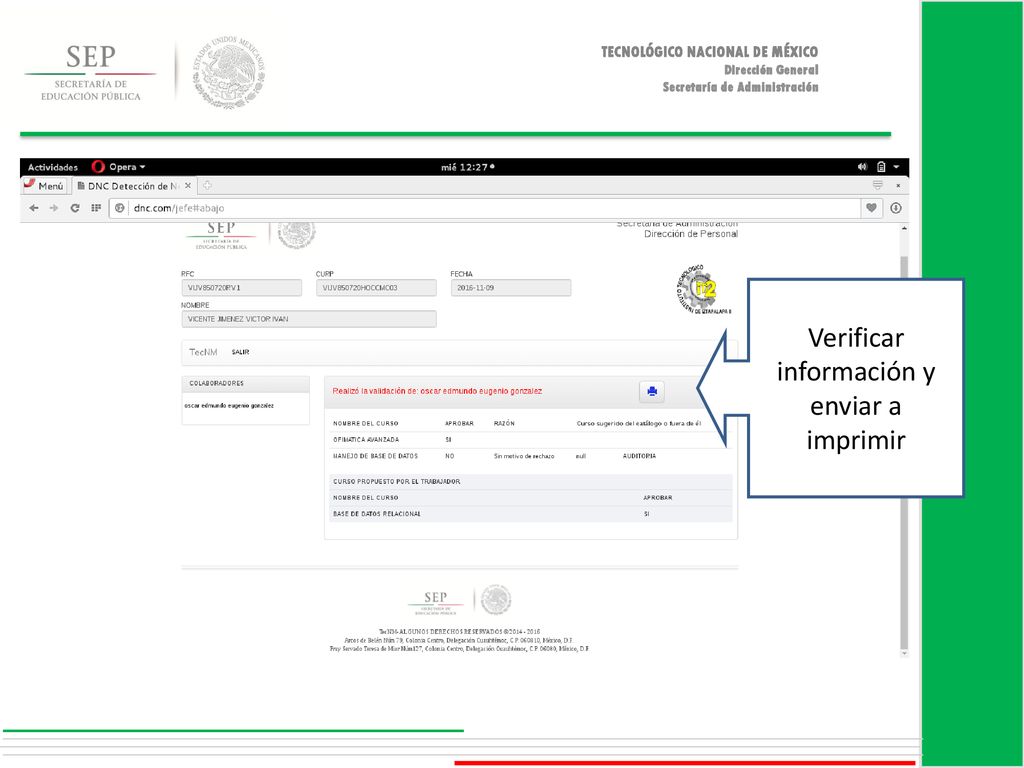Click the blue printer icon button

651,391
